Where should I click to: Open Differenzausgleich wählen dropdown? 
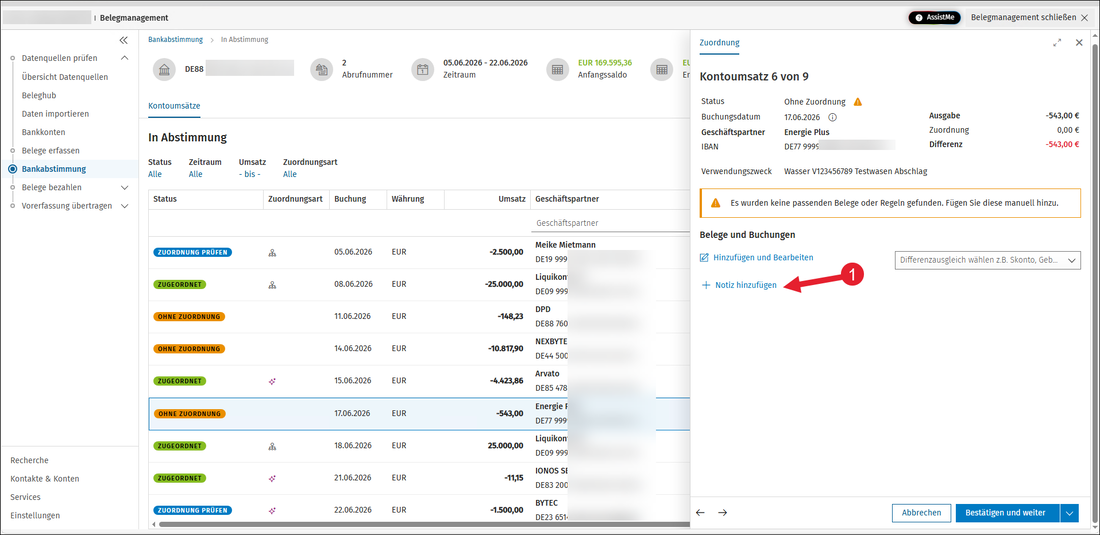tap(988, 260)
